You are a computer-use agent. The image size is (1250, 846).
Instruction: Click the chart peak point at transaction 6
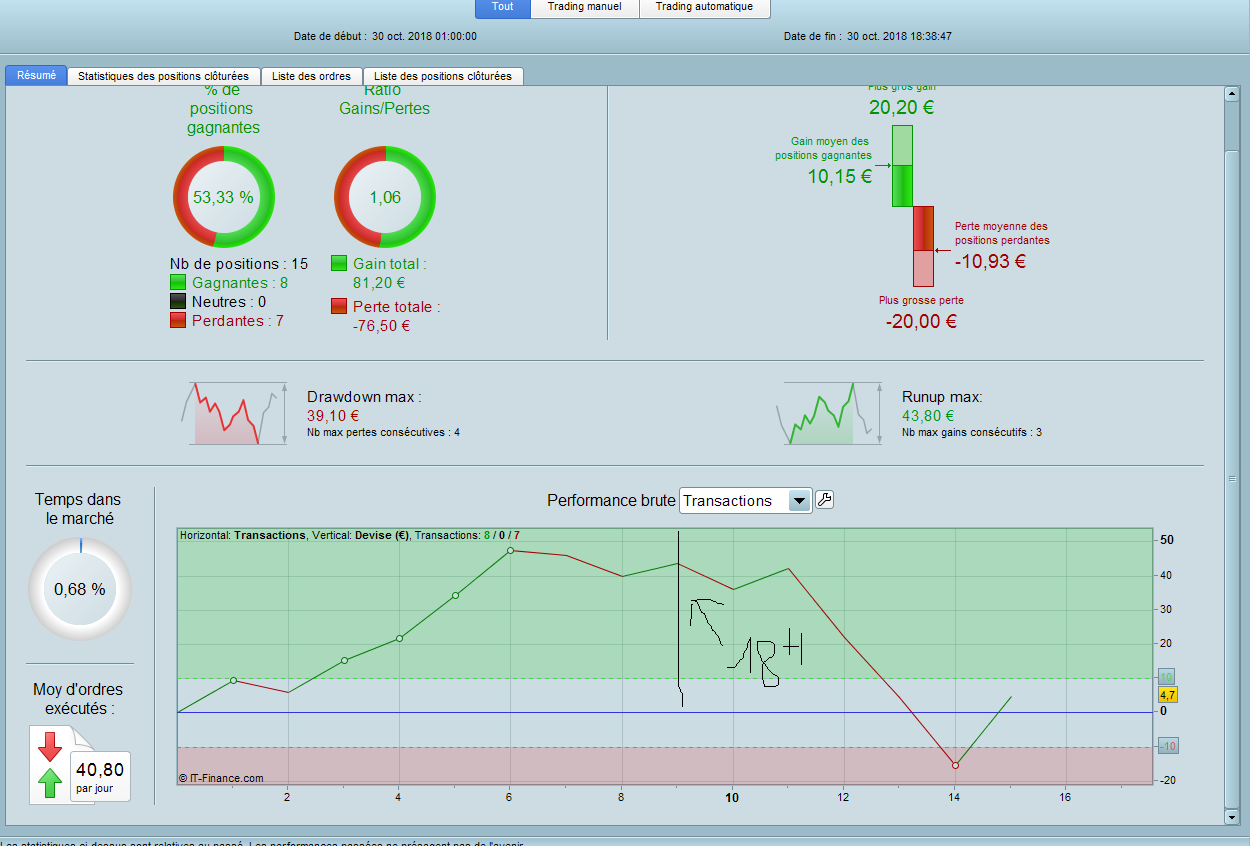click(x=510, y=550)
